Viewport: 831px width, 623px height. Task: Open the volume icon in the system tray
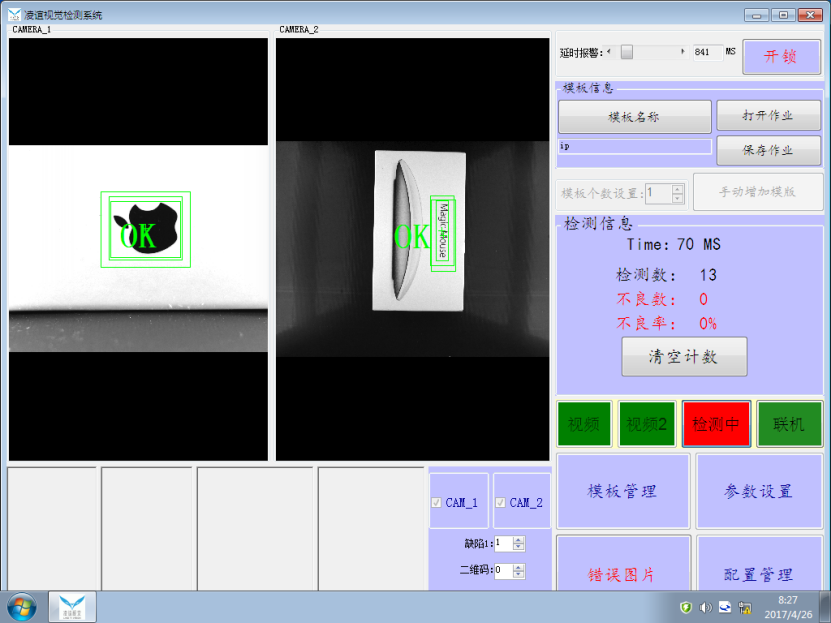coord(707,606)
